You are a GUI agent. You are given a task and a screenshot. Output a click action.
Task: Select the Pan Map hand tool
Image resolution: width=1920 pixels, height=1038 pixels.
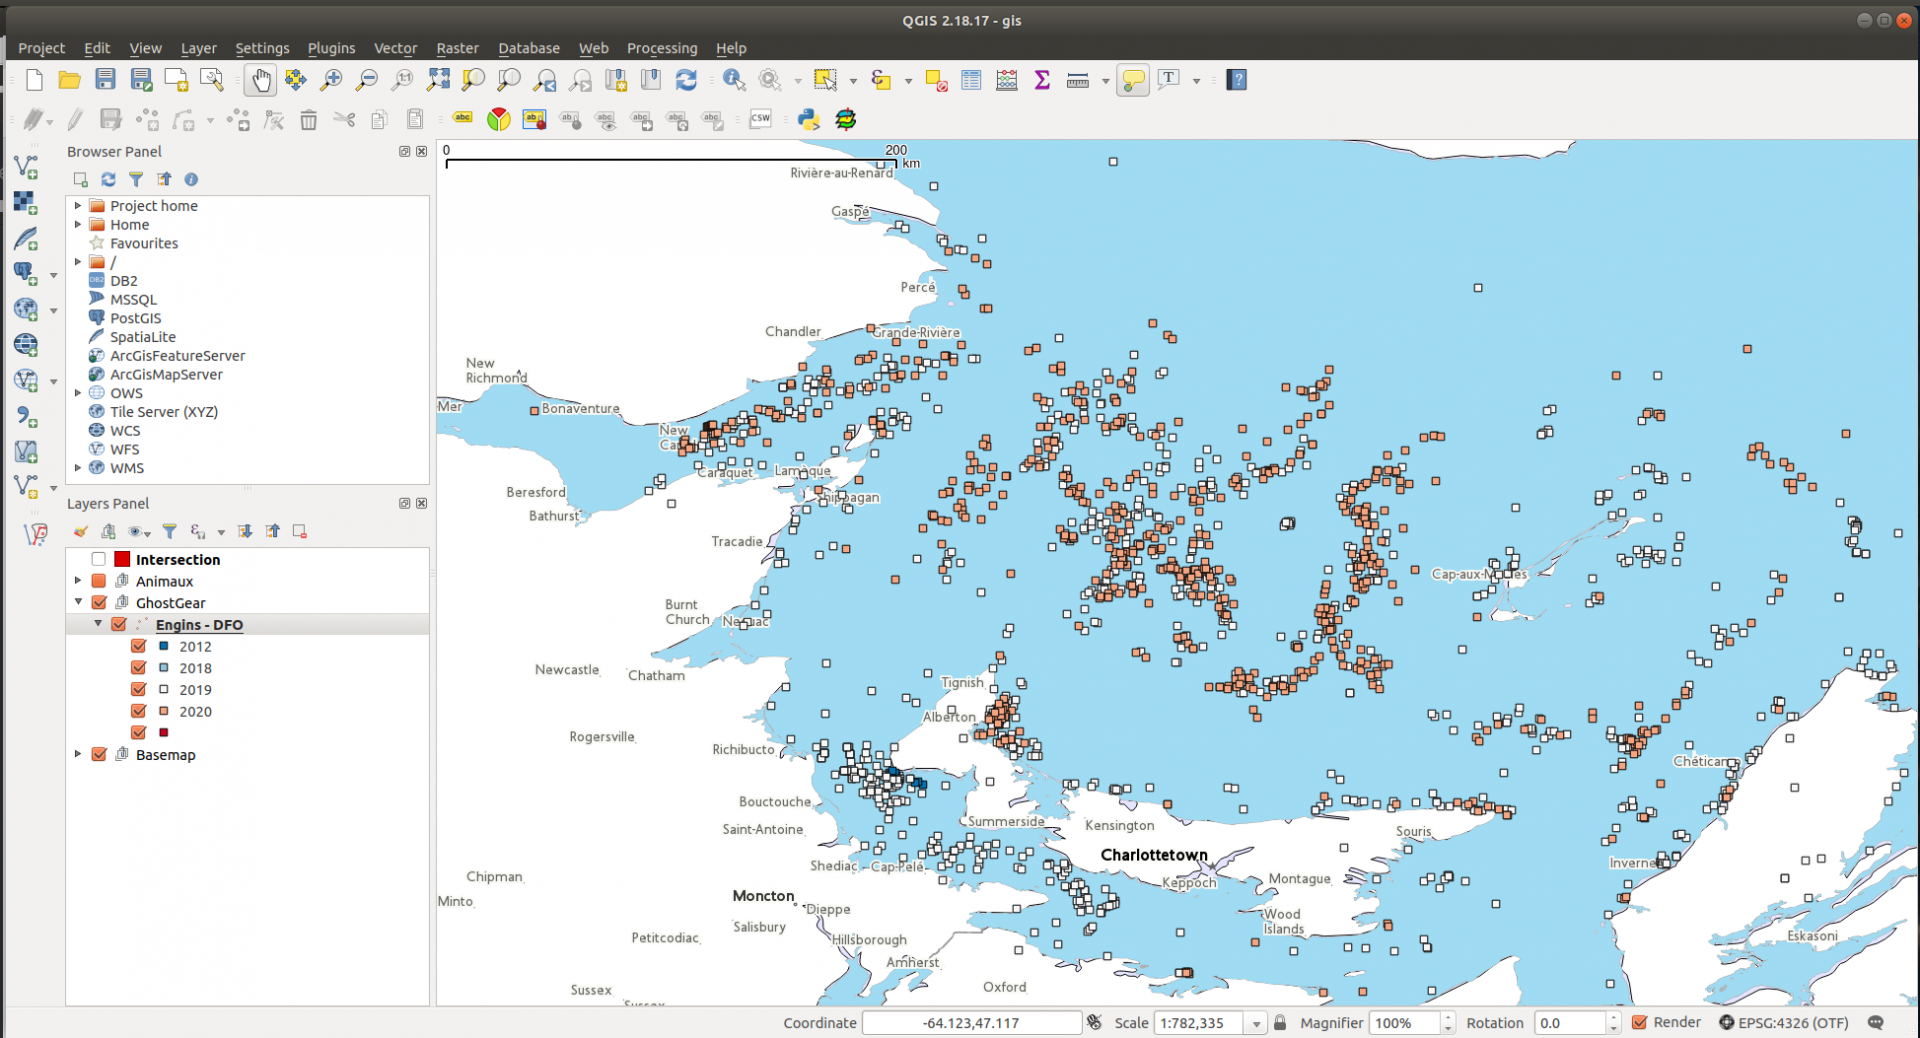point(260,80)
